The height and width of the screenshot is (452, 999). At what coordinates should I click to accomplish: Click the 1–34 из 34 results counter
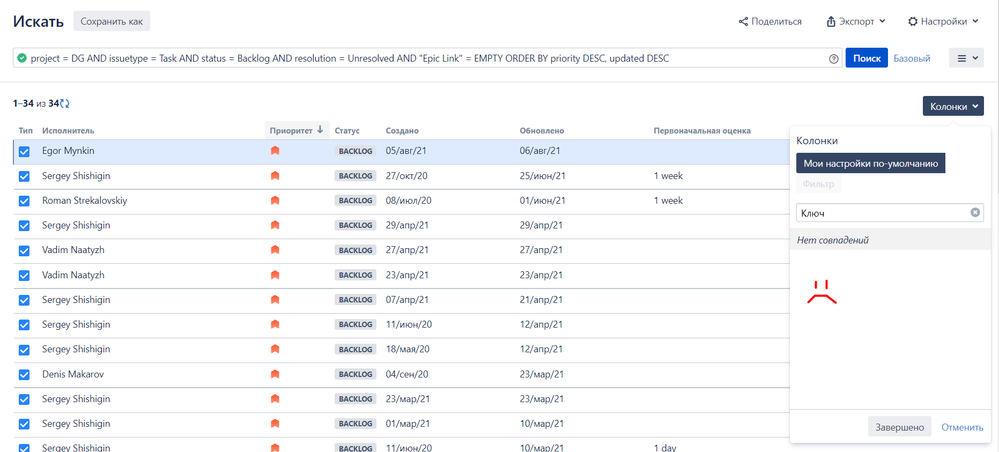[x=36, y=103]
